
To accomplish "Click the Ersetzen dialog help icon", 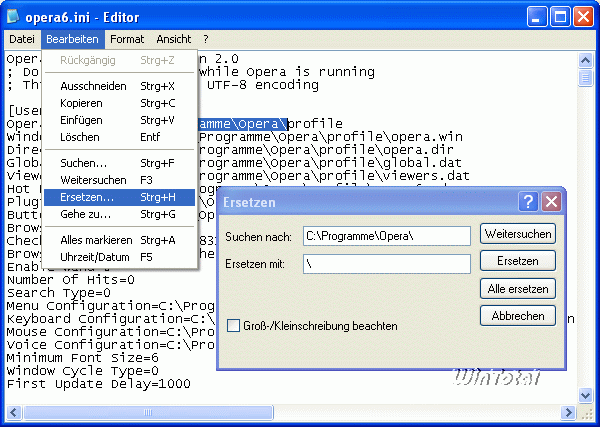I will [528, 202].
